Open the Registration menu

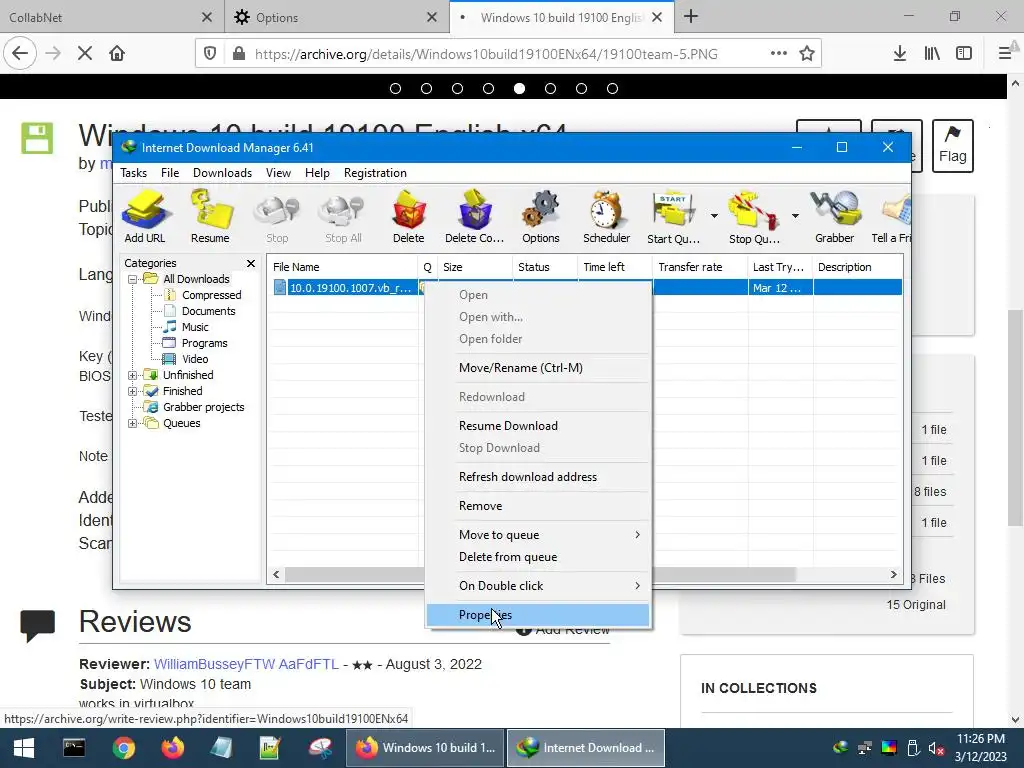point(376,173)
